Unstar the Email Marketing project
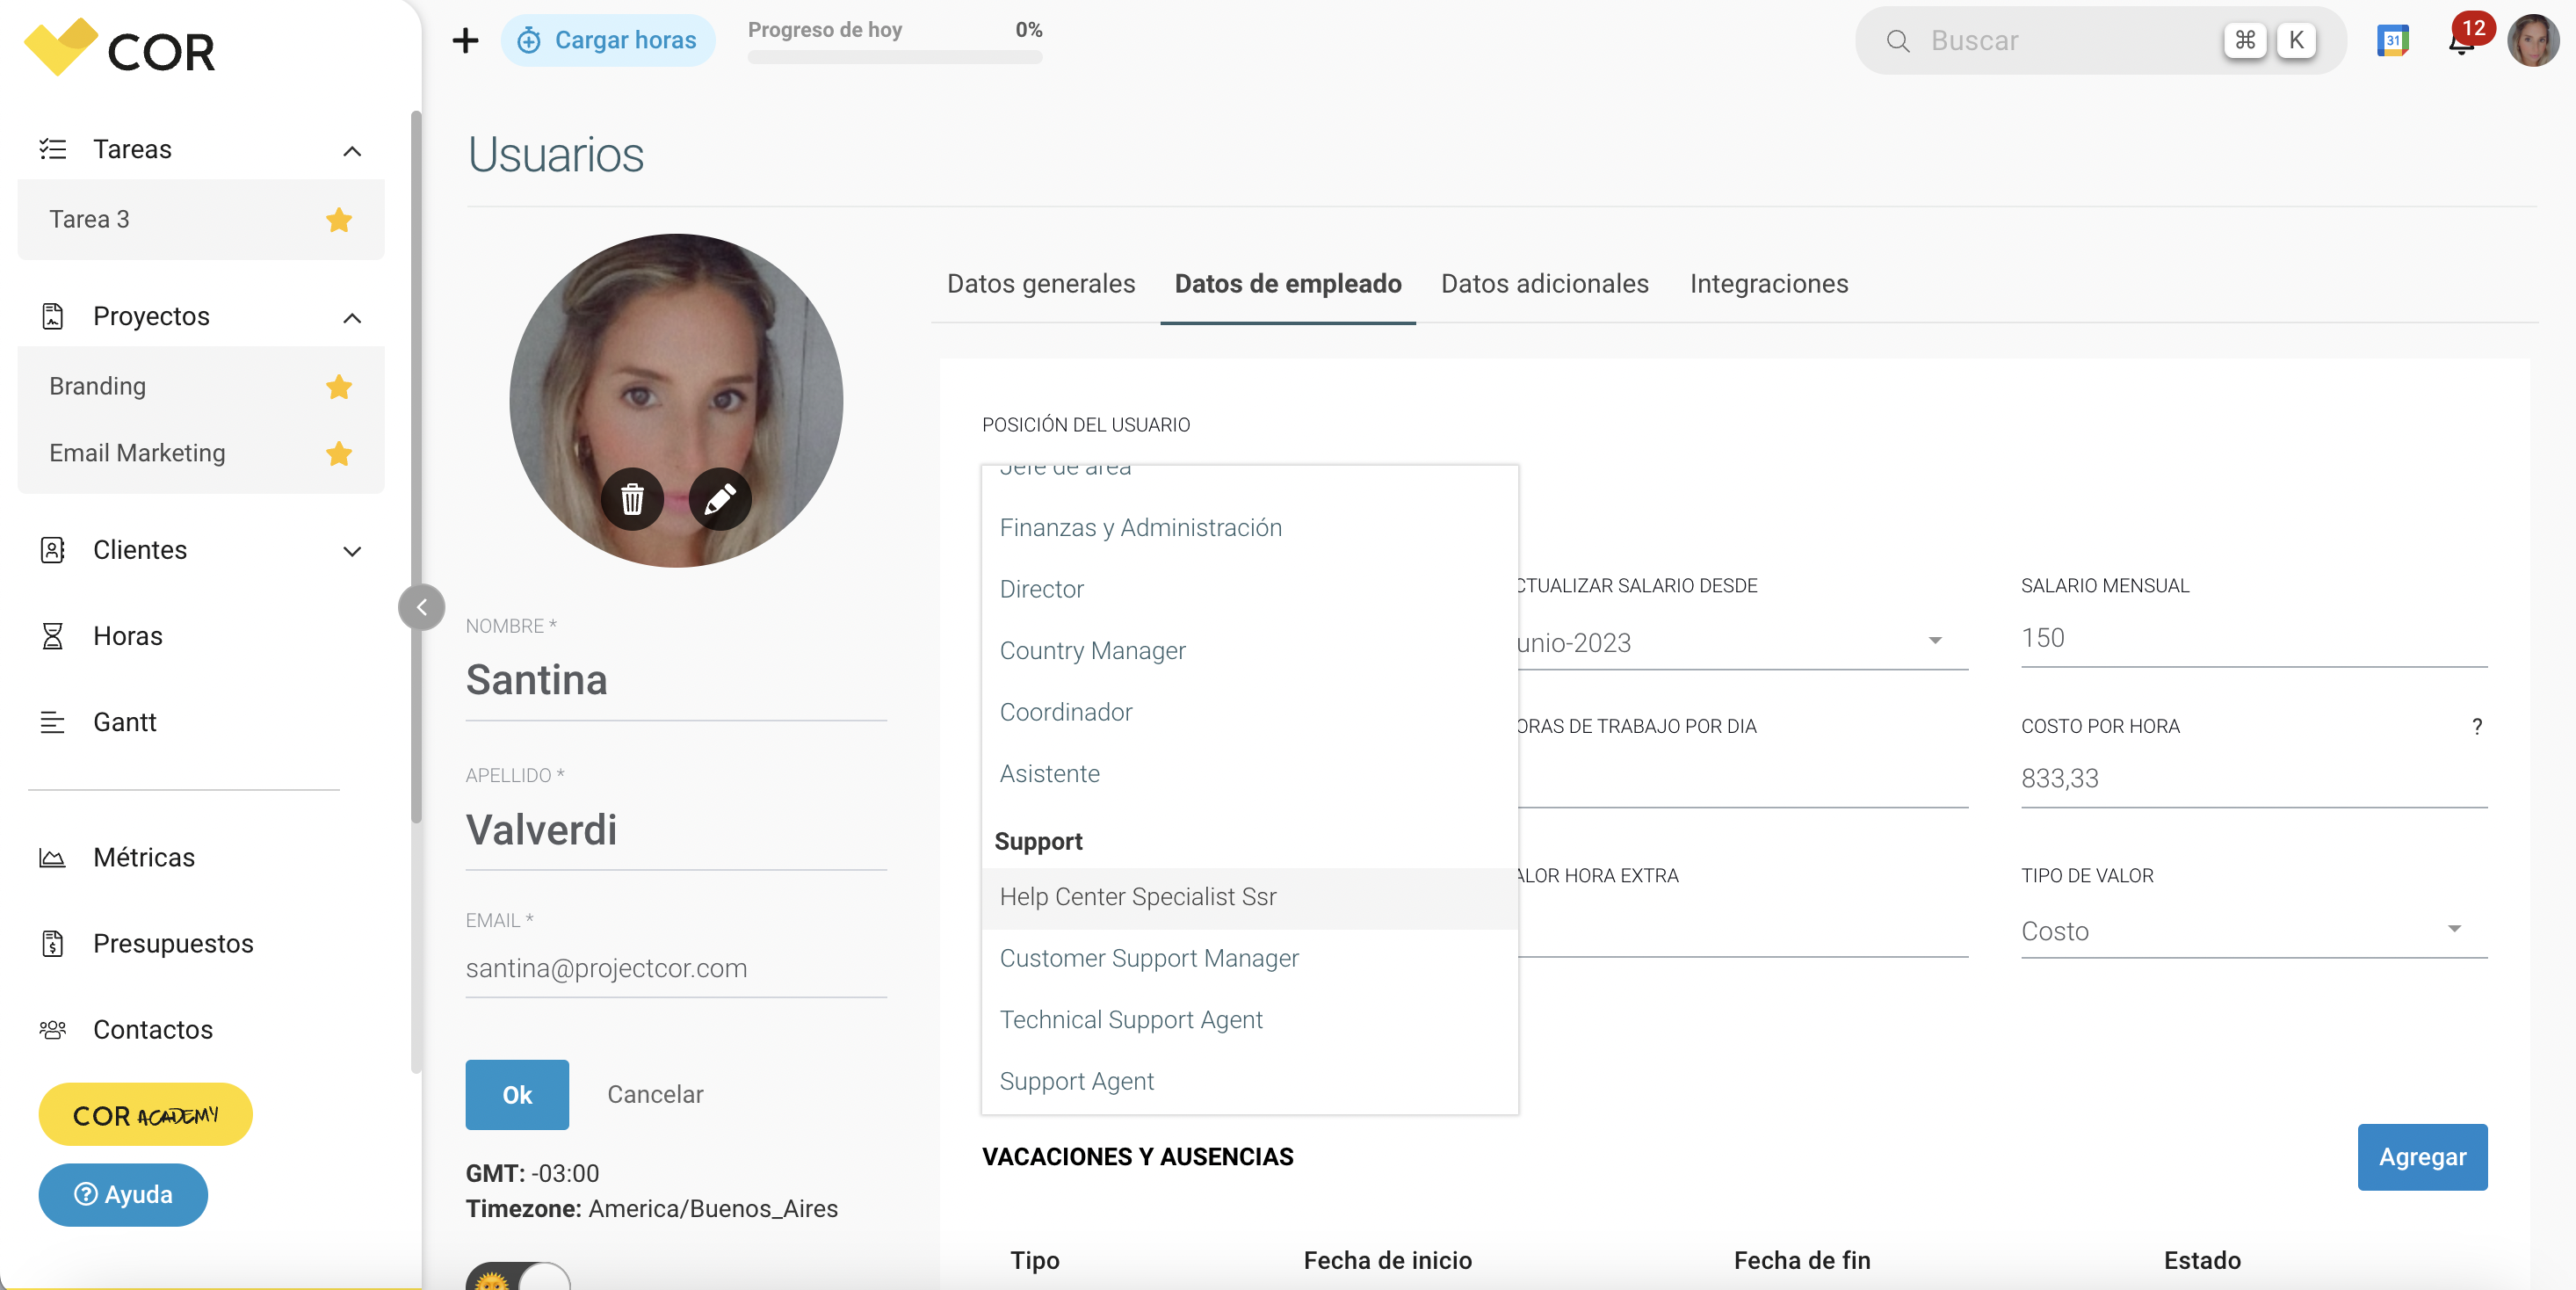 (x=339, y=453)
